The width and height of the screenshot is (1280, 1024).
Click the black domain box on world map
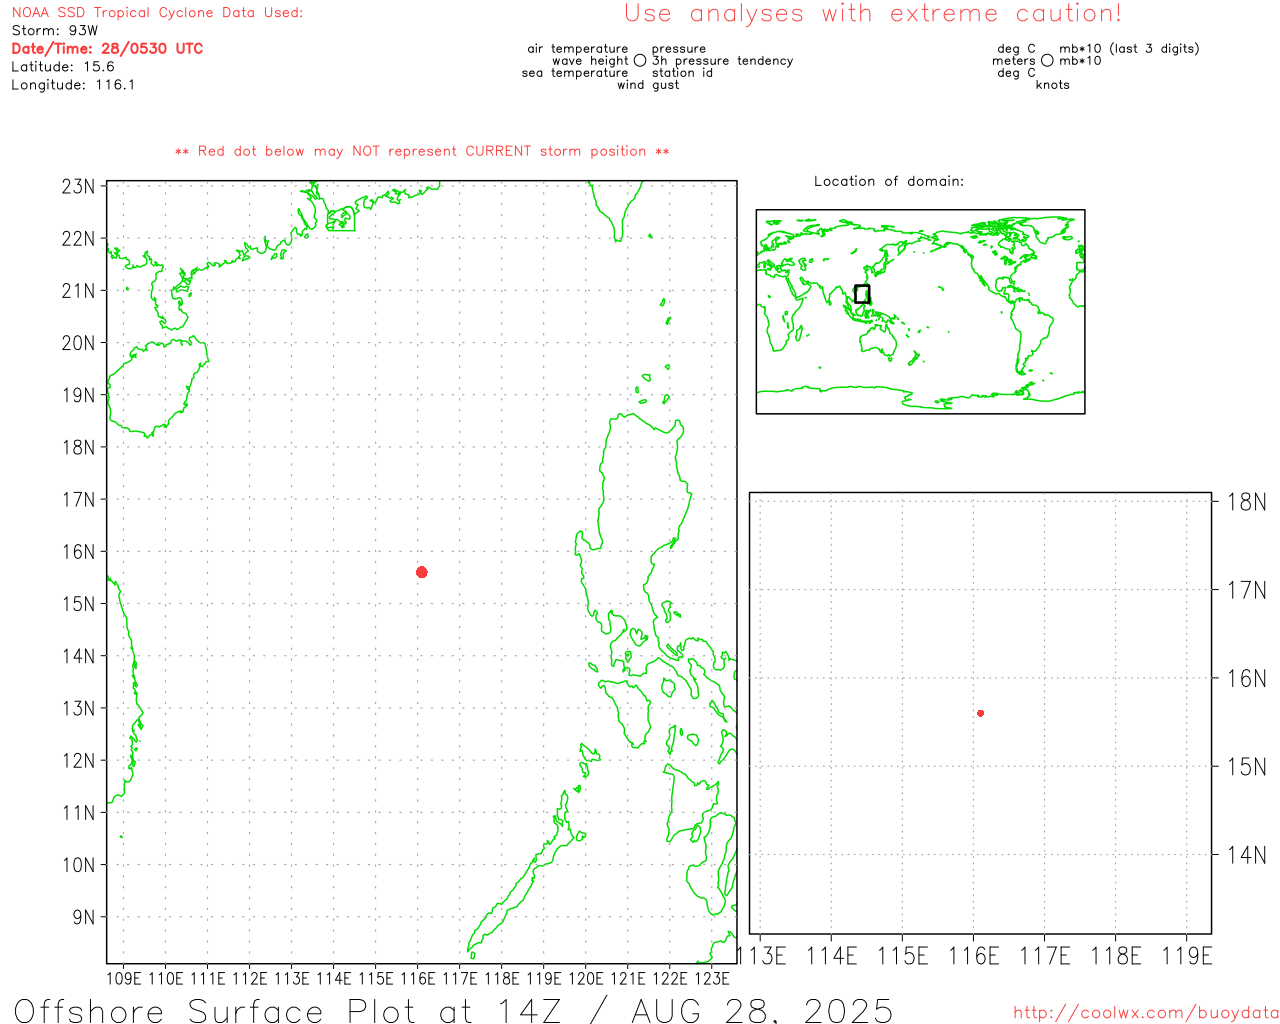(862, 294)
